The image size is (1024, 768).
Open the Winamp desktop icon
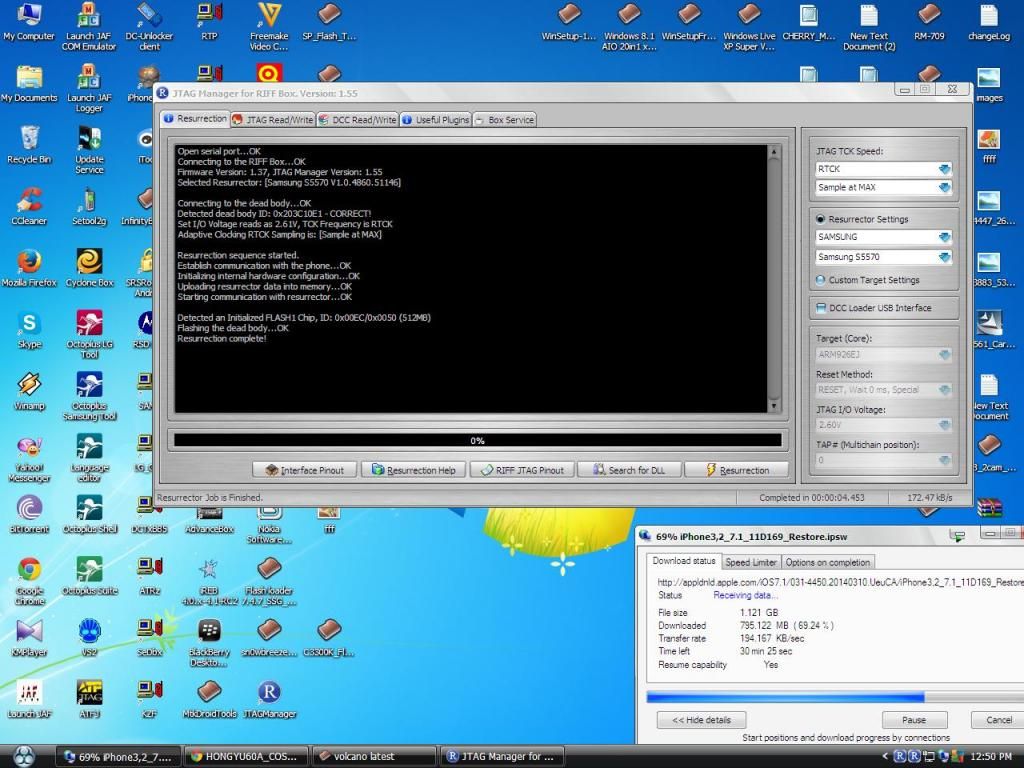point(29,391)
